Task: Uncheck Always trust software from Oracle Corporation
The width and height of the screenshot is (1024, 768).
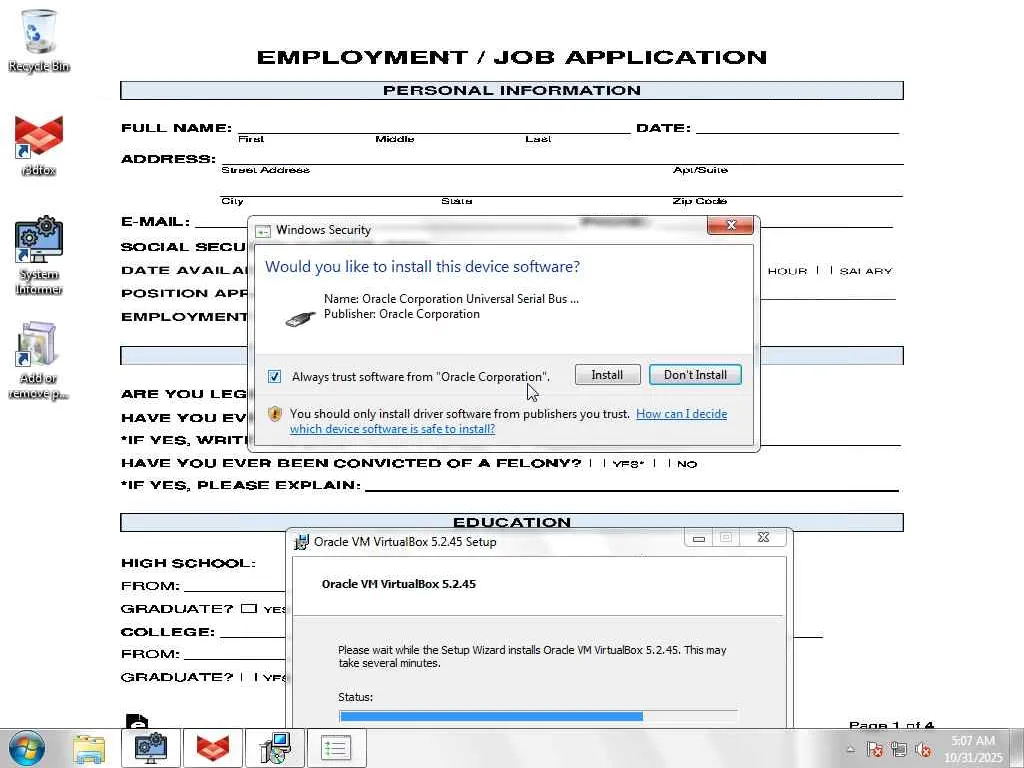Action: (274, 377)
